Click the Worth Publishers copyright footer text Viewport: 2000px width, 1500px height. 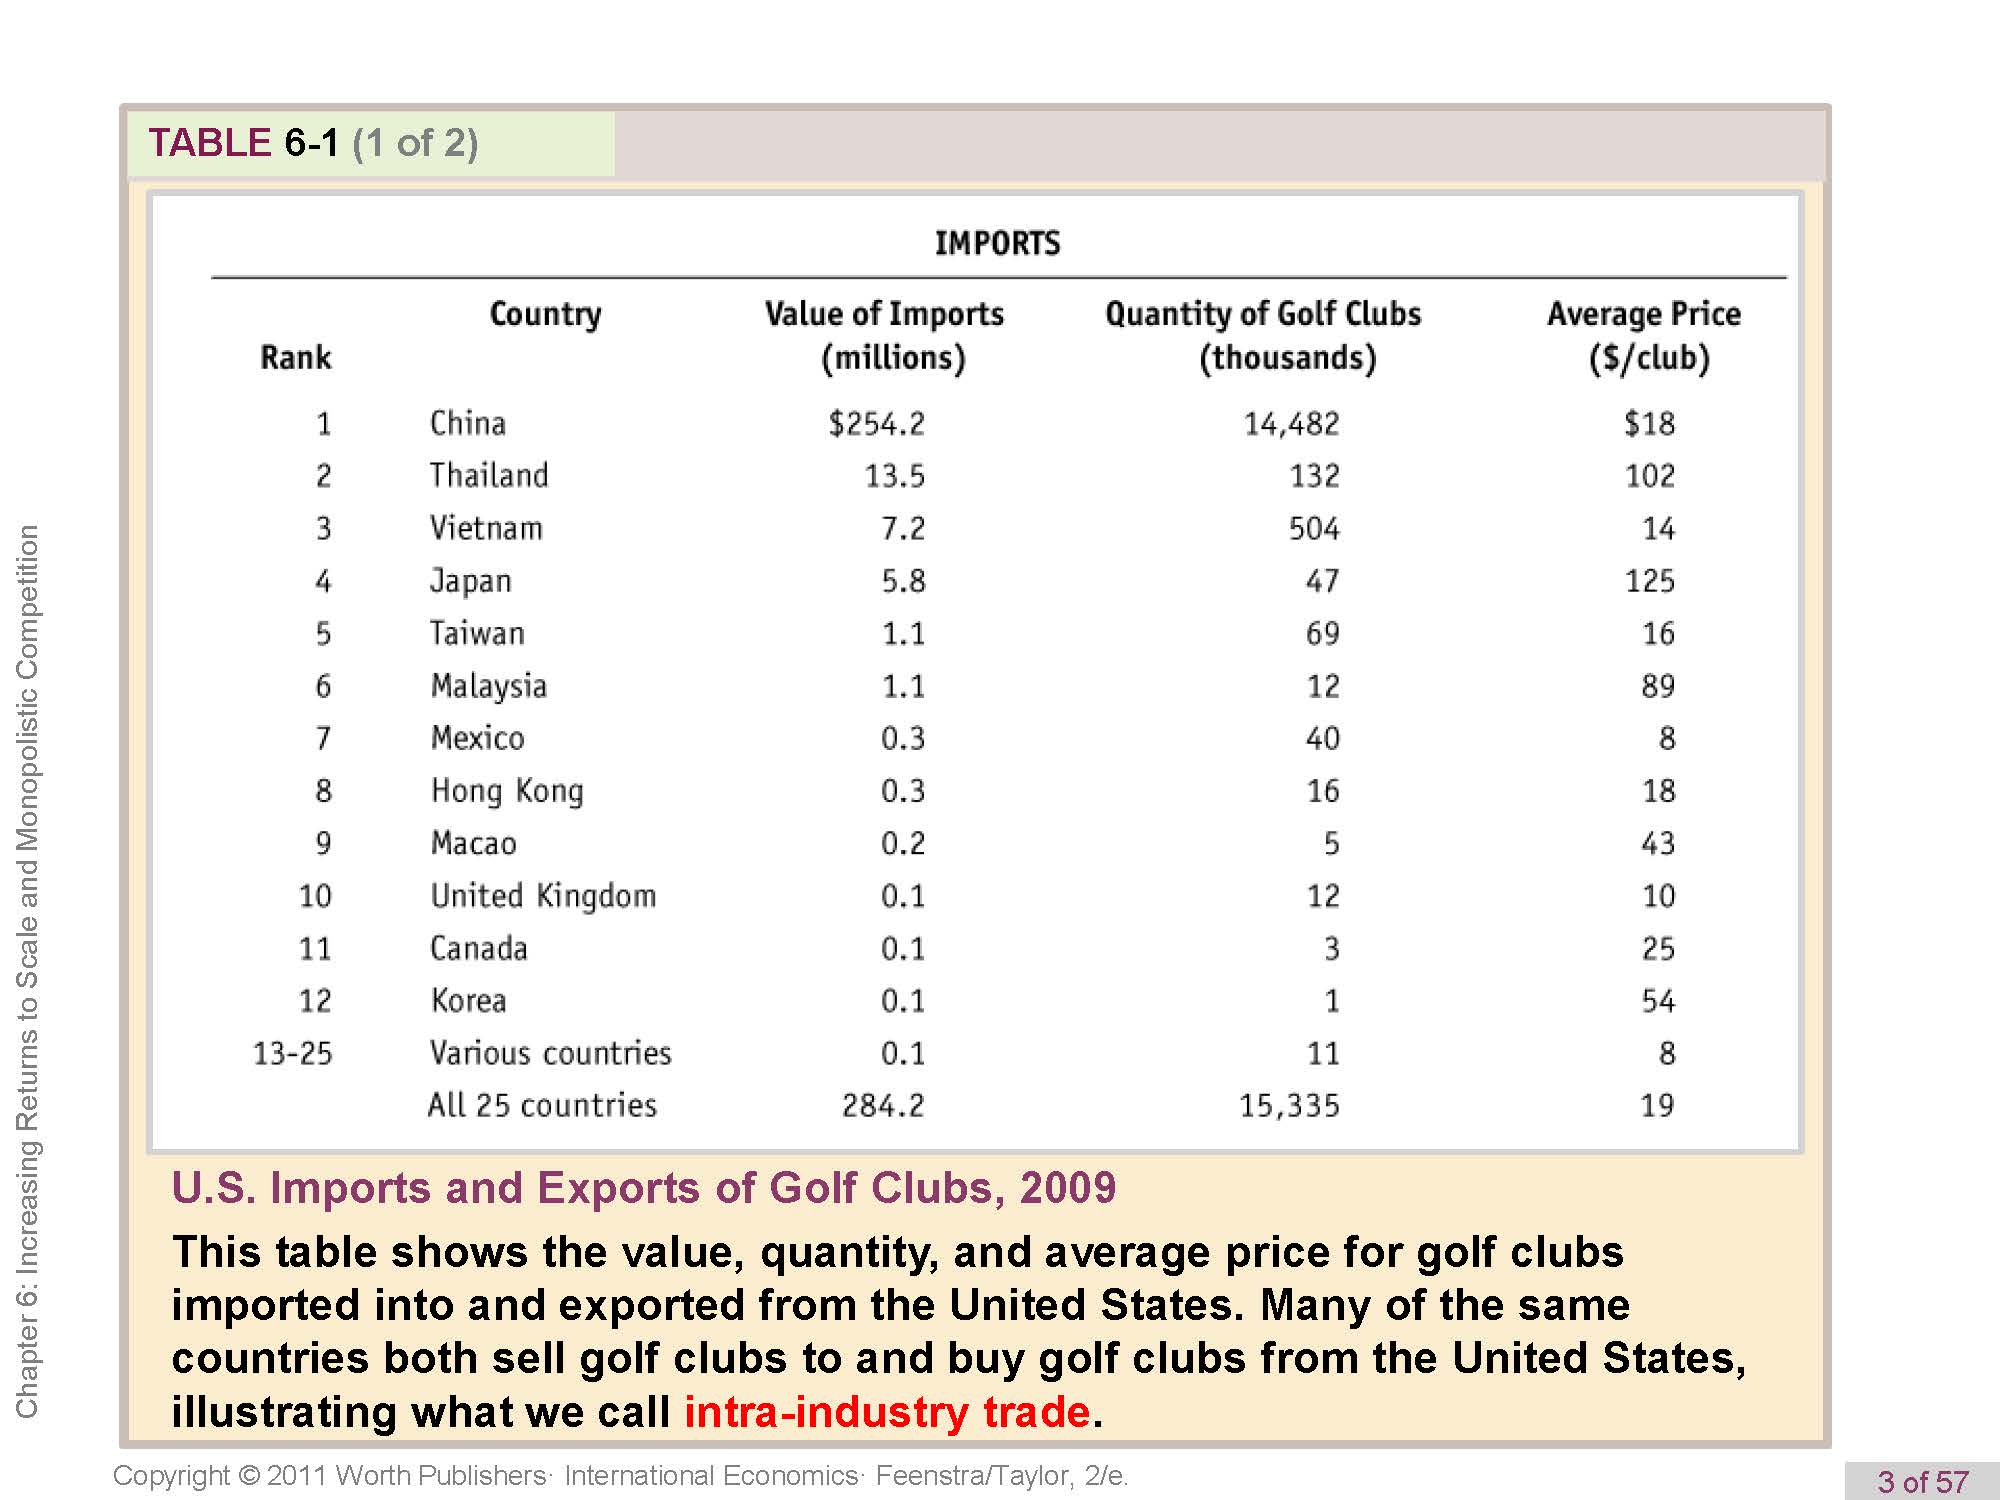620,1476
